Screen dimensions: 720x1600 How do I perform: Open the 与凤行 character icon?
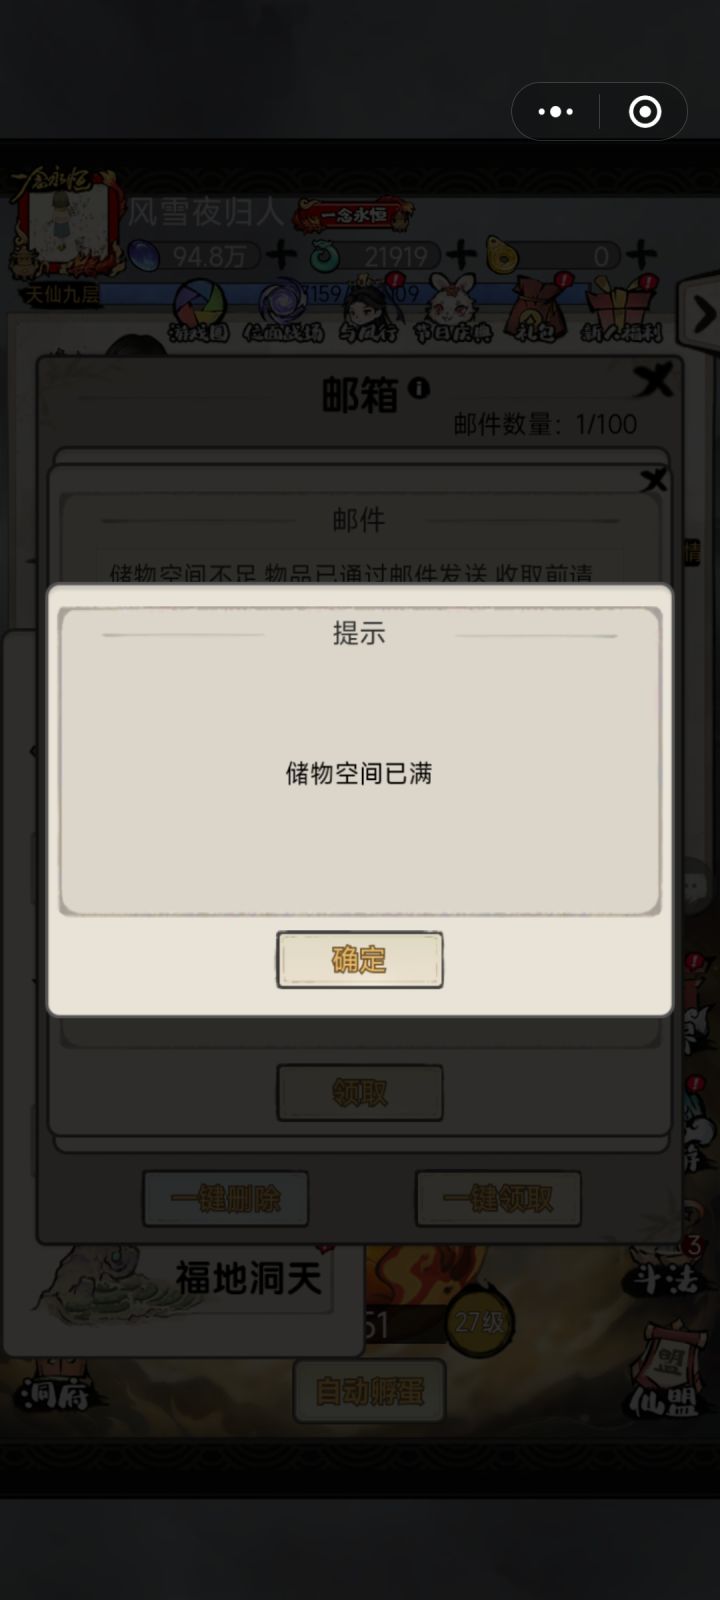point(368,312)
